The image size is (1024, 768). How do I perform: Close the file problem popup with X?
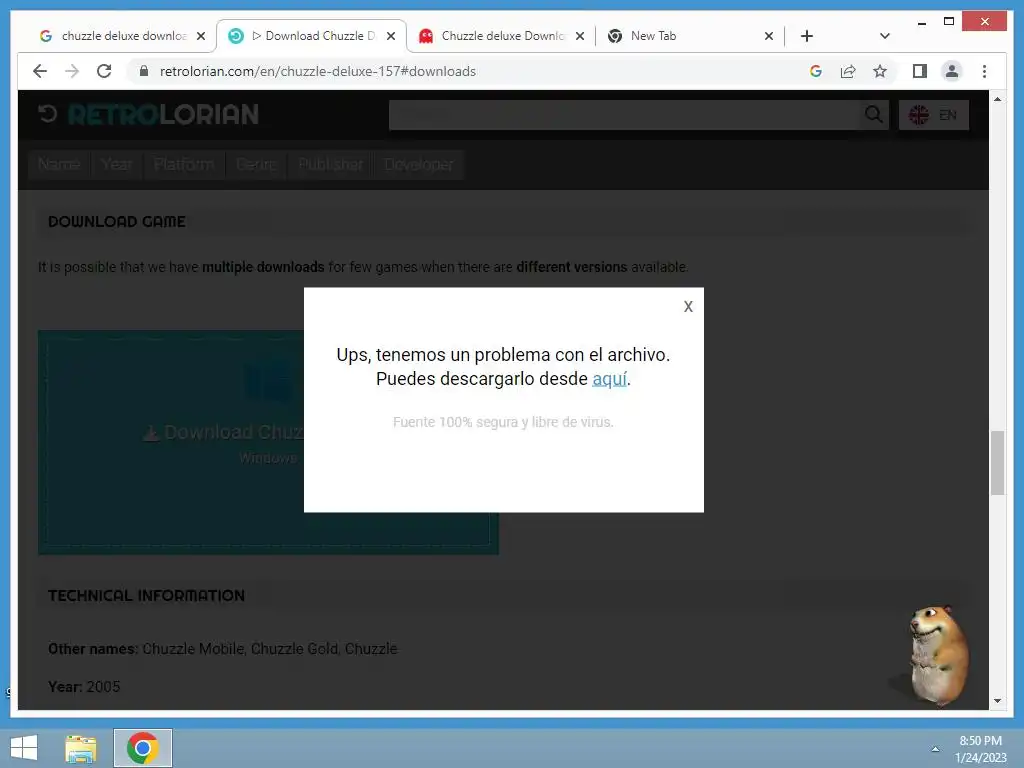click(688, 307)
